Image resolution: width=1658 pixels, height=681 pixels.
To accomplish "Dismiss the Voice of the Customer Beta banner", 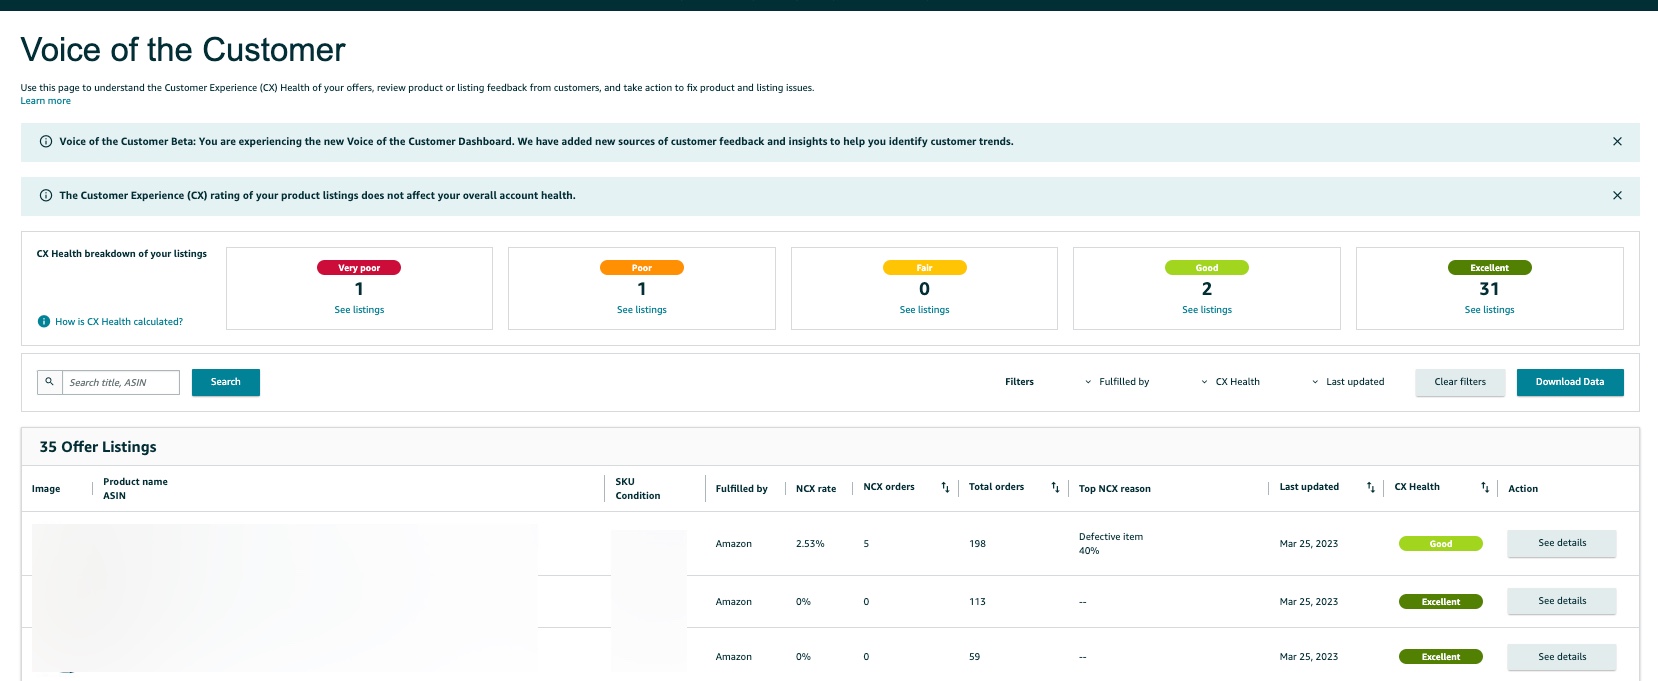I will [1617, 142].
